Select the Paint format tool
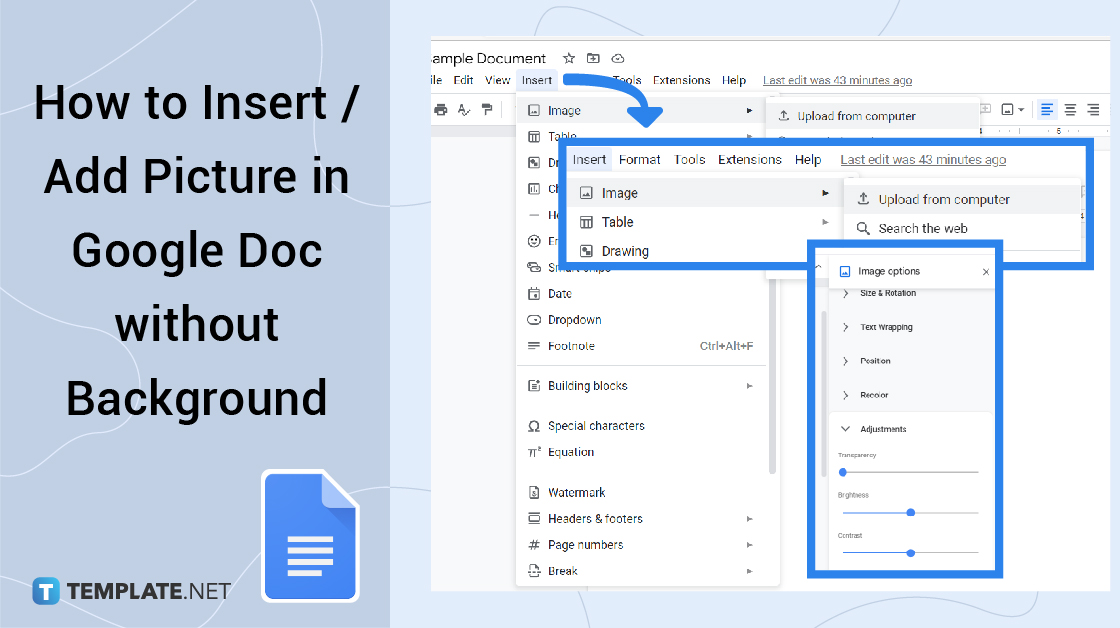This screenshot has height=628, width=1120. pyautogui.click(x=487, y=109)
